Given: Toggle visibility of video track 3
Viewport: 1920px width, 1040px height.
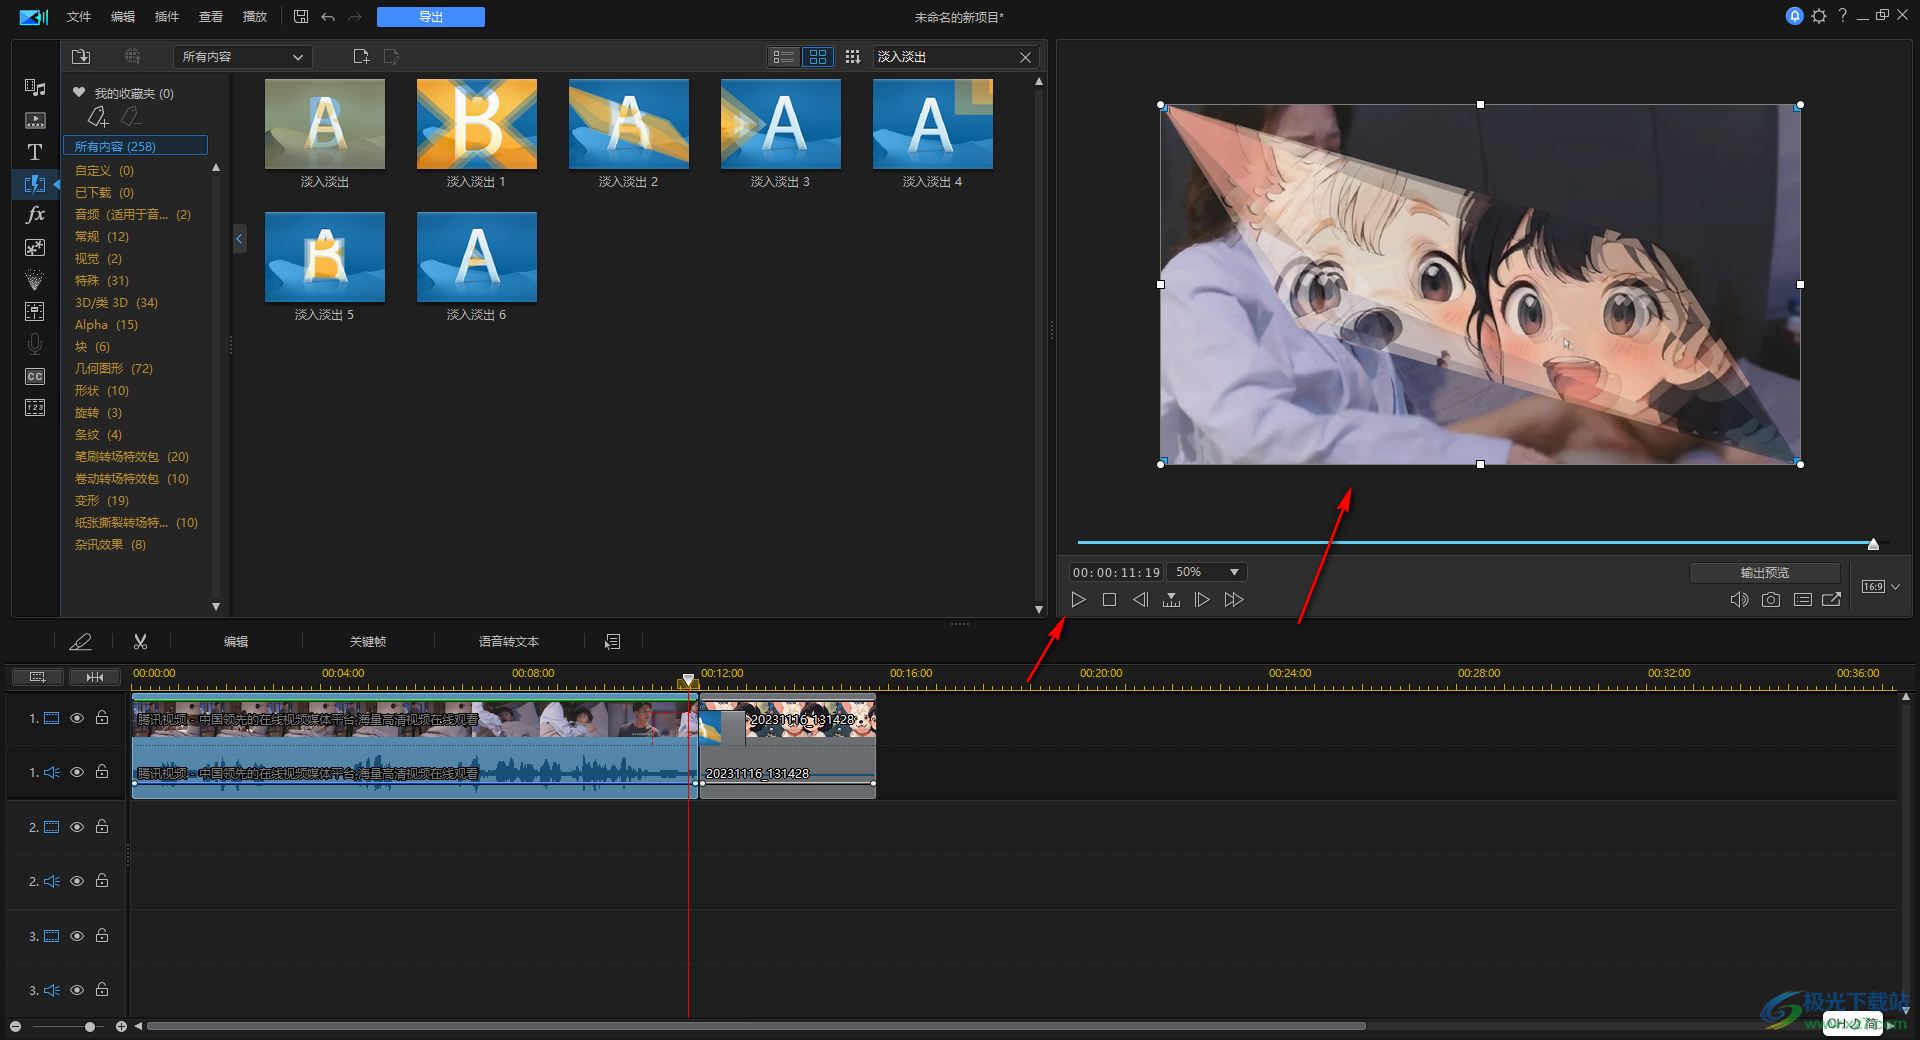Looking at the screenshot, I should pos(77,936).
